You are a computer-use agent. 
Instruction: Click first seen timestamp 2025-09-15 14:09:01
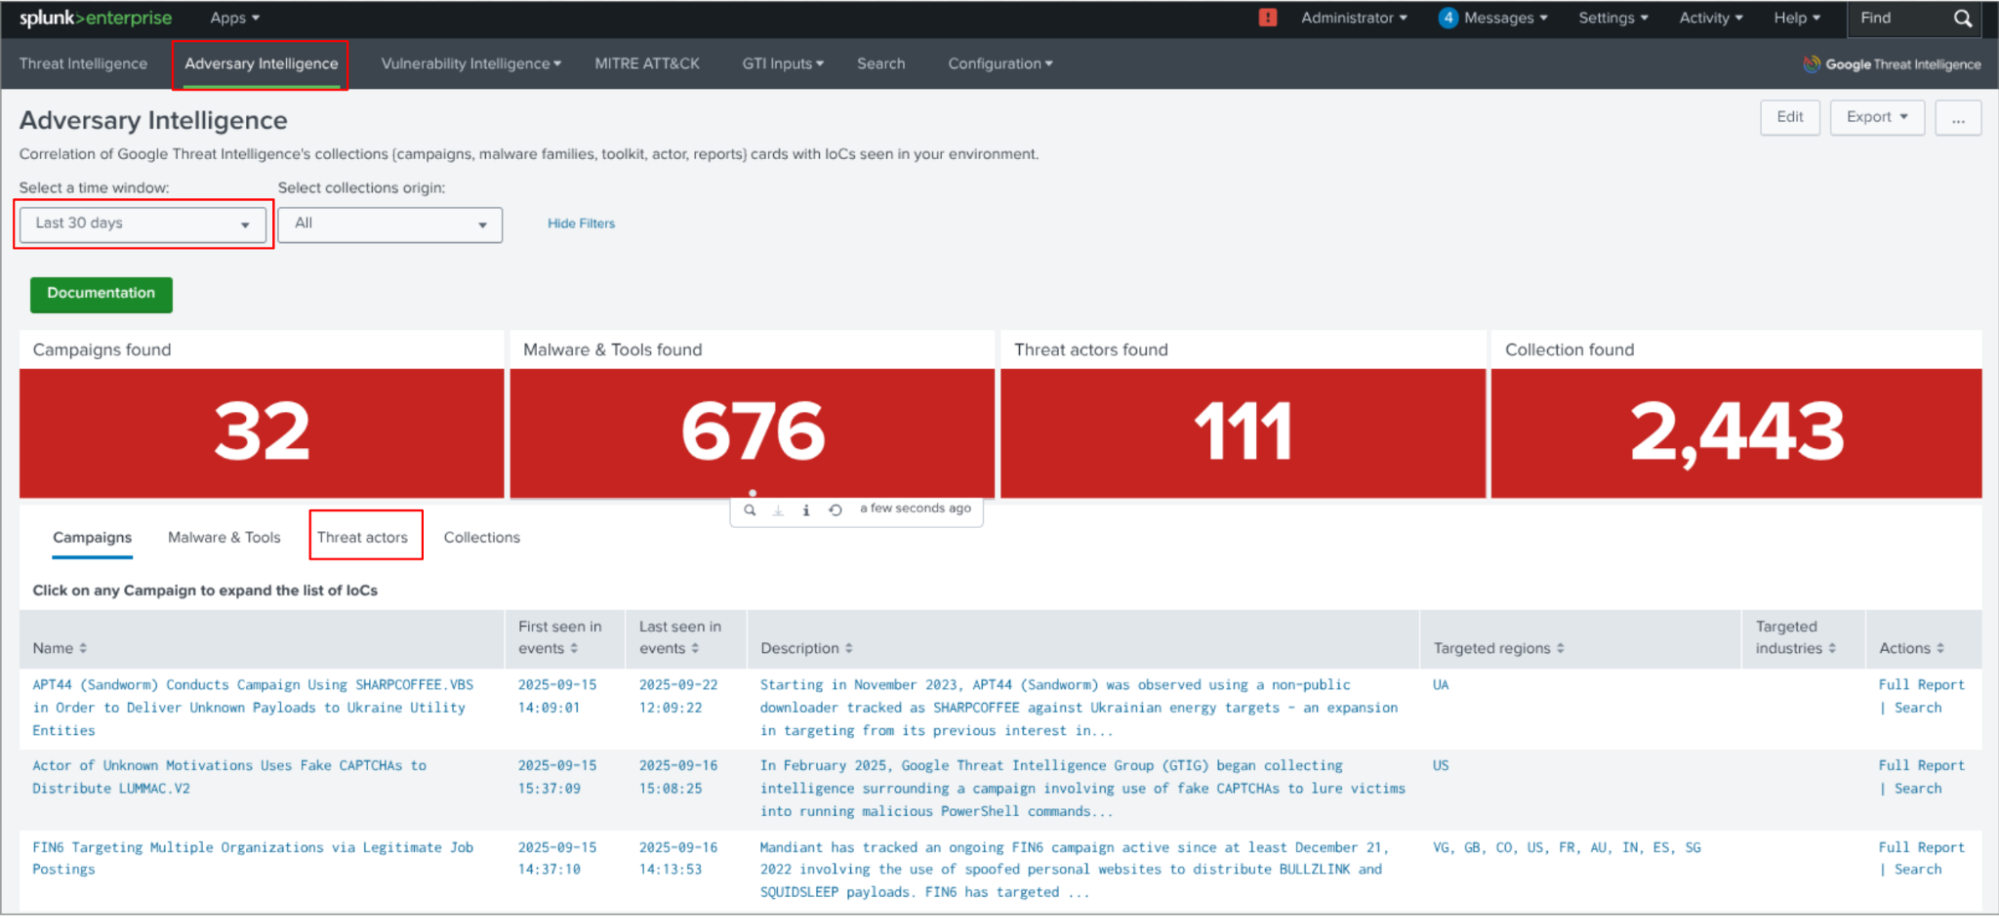pos(557,697)
